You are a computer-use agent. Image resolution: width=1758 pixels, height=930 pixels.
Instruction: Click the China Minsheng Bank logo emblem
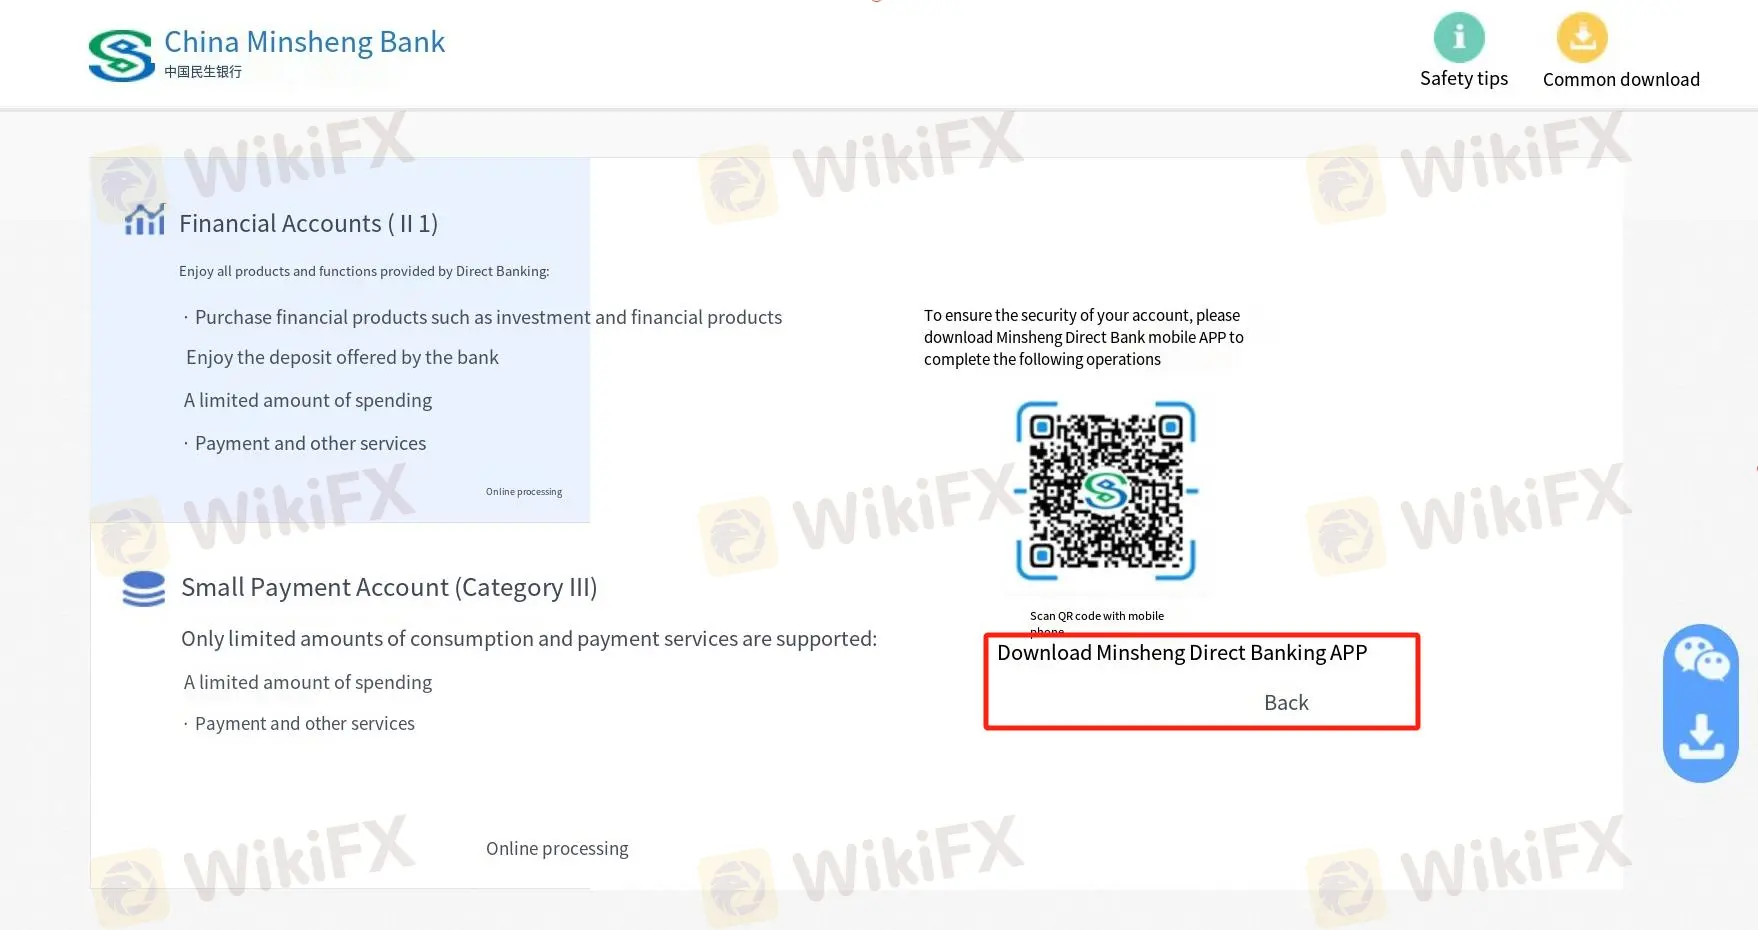(121, 55)
